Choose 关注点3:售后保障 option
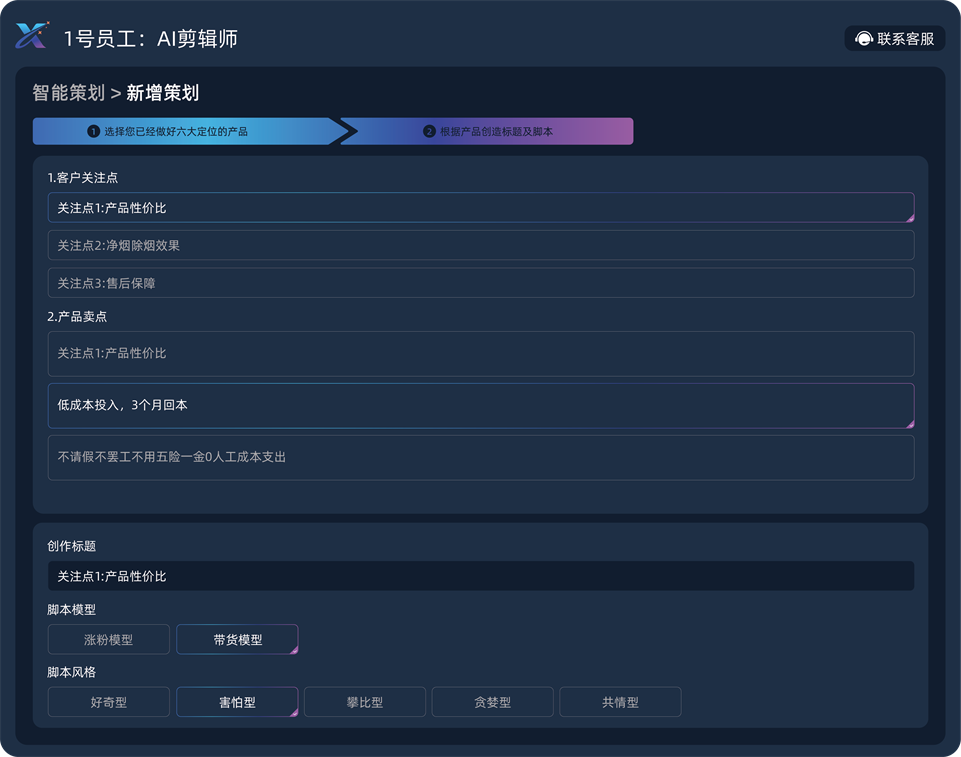Image resolution: width=961 pixels, height=757 pixels. coord(480,283)
